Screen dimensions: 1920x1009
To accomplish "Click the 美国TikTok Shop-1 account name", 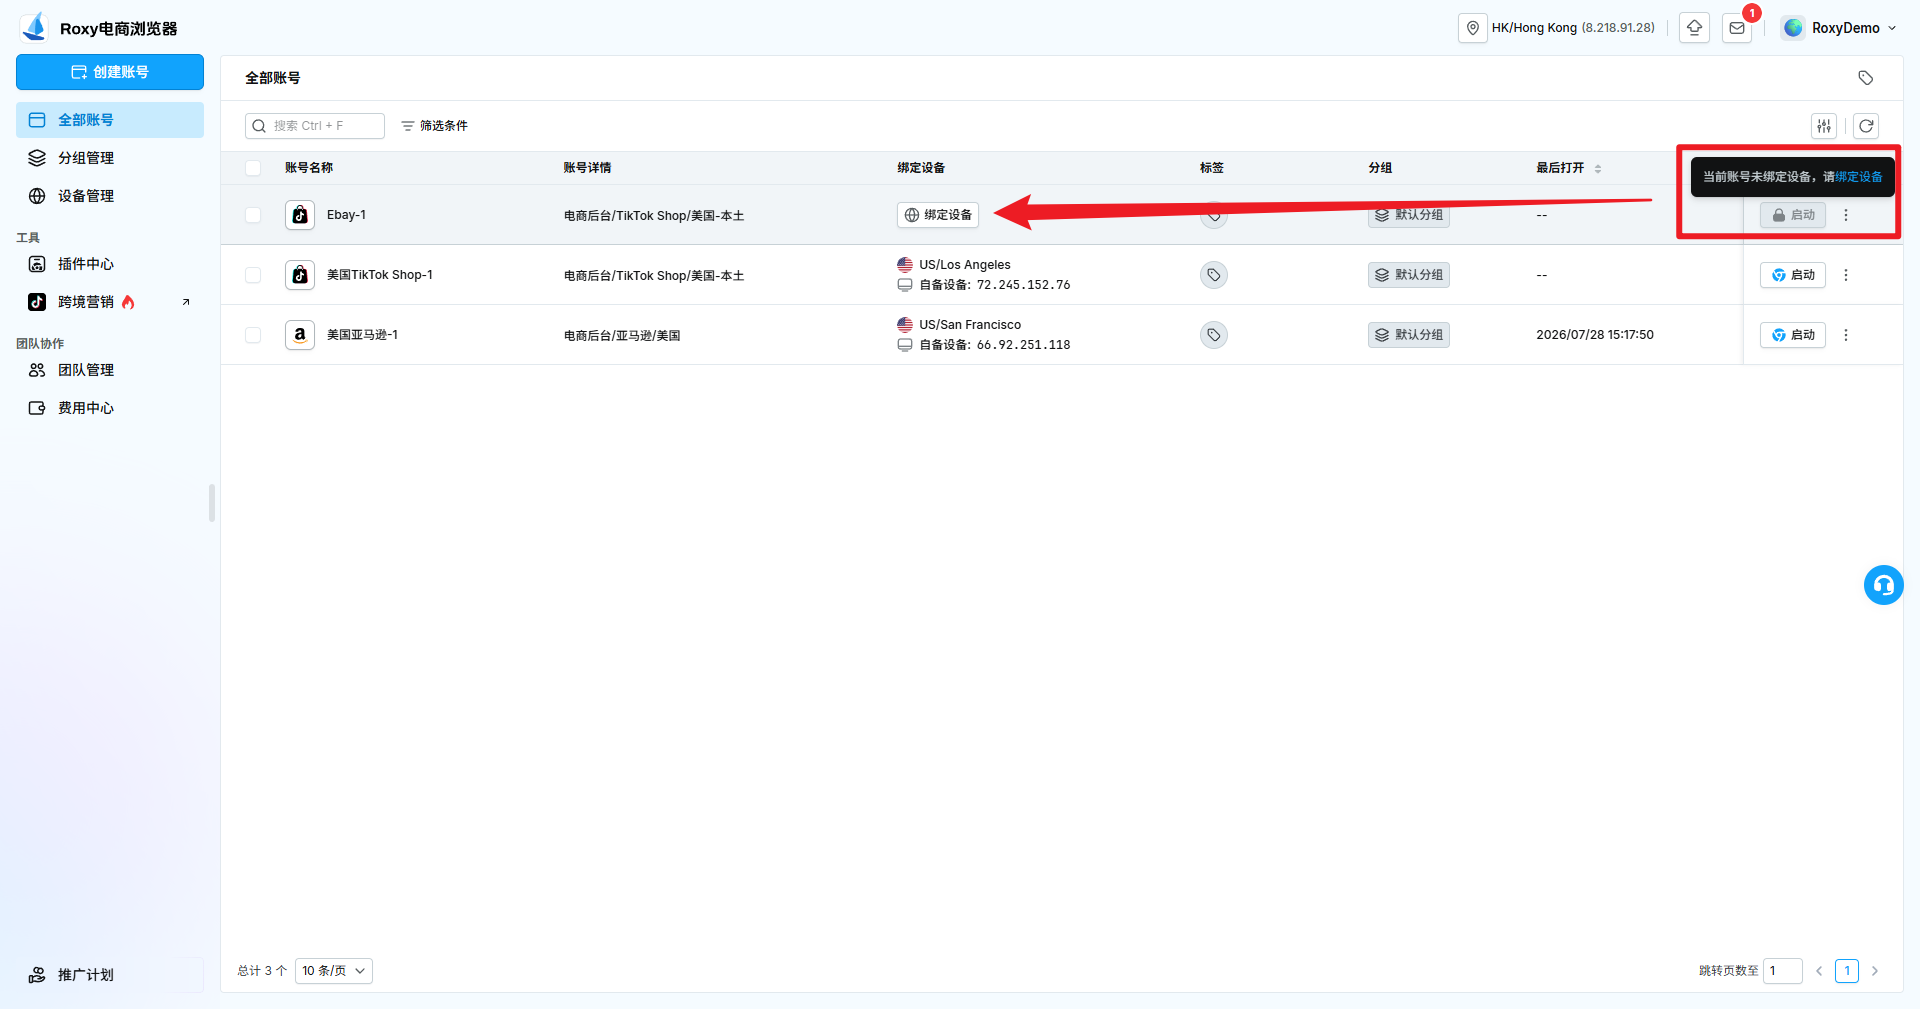I will click(x=380, y=275).
